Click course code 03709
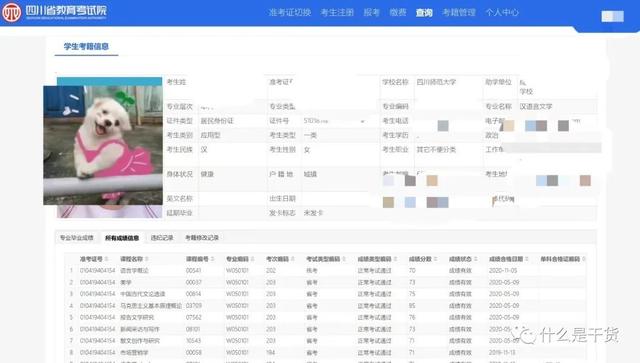 [193, 306]
